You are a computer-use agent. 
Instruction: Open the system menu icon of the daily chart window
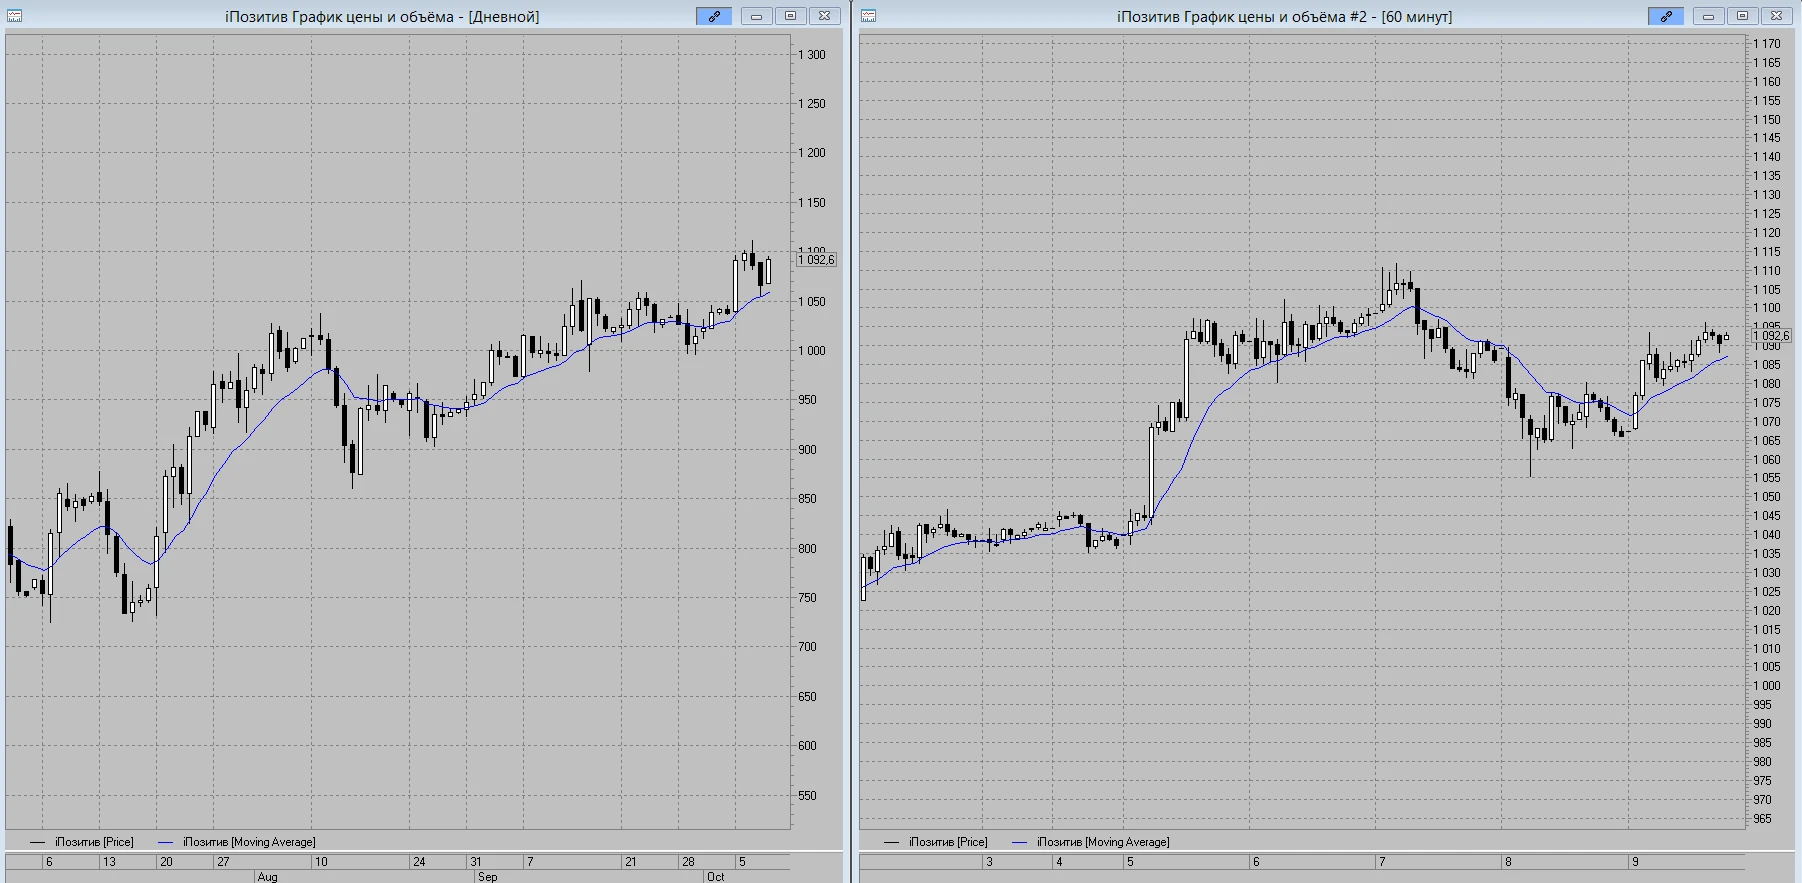pyautogui.click(x=14, y=16)
